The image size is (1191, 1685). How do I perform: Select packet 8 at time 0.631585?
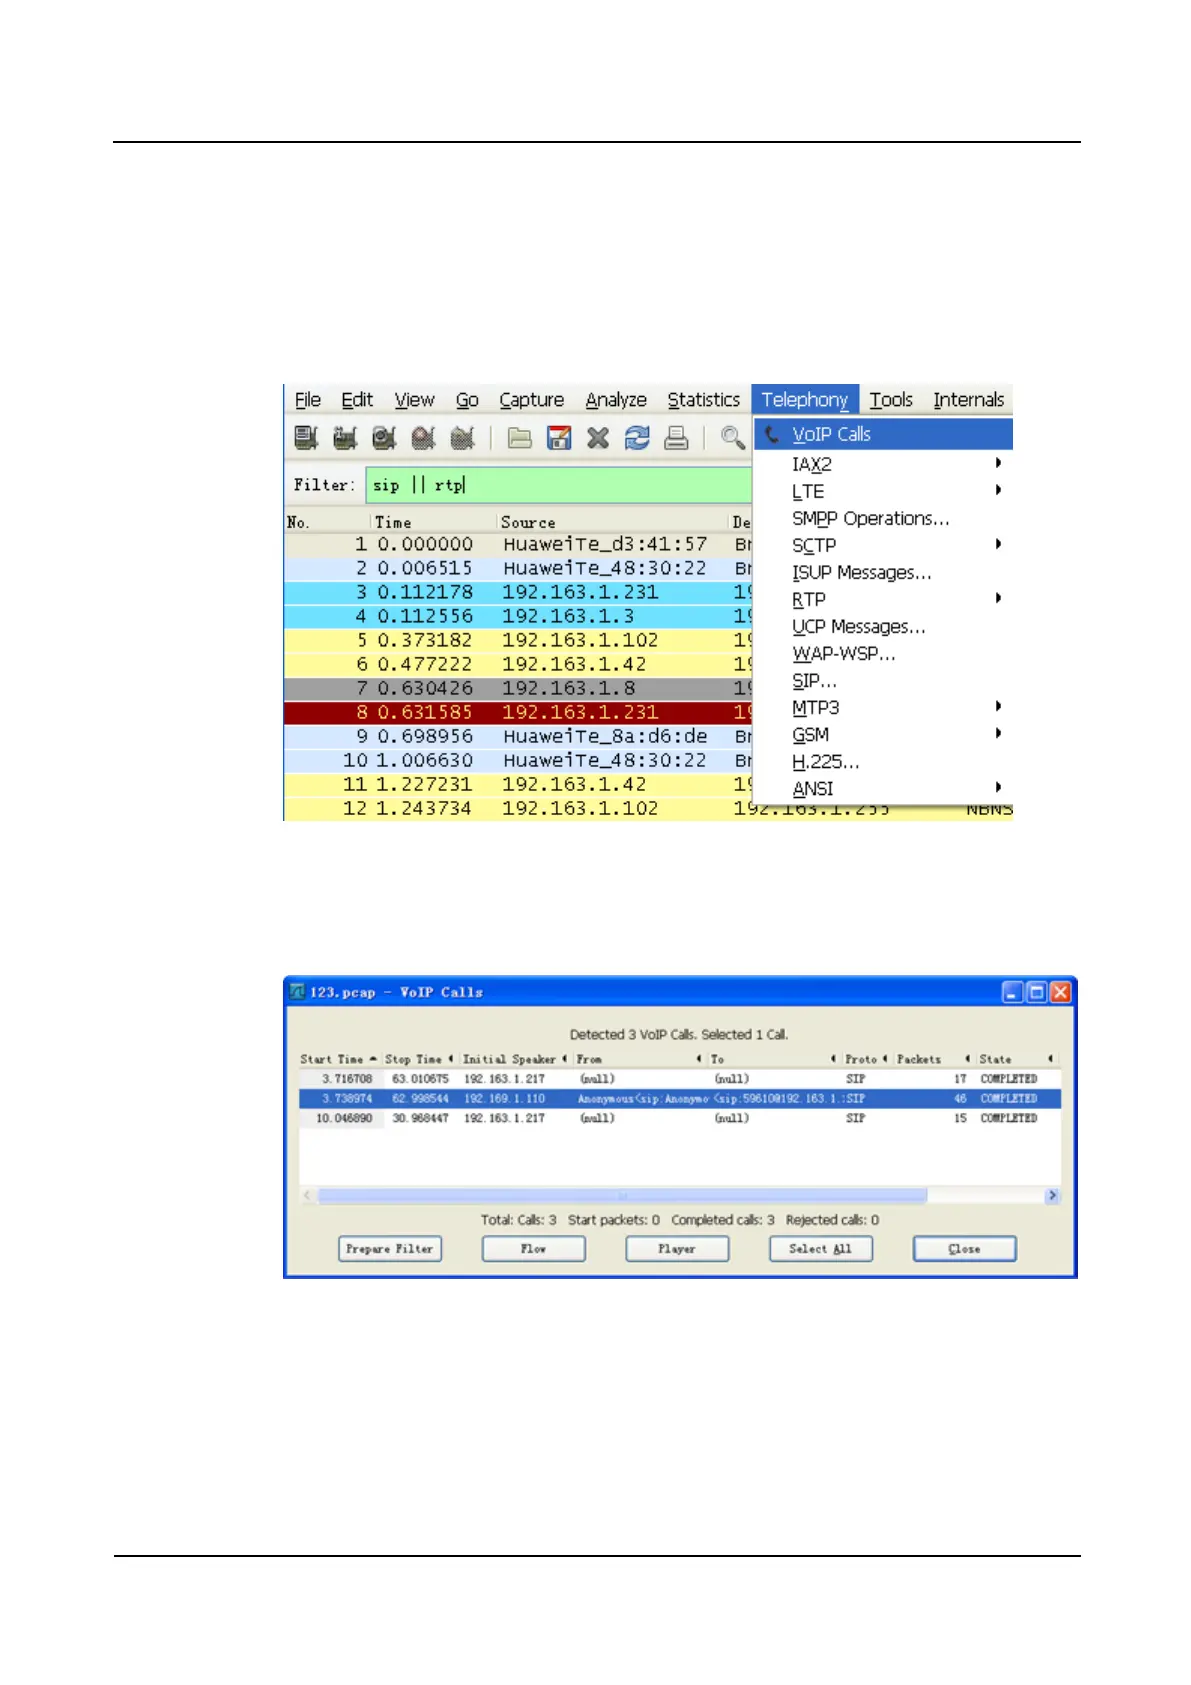point(518,712)
